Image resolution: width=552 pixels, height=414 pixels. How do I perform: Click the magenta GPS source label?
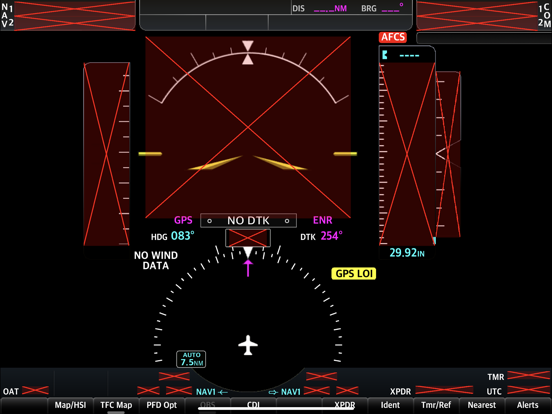coord(183,220)
